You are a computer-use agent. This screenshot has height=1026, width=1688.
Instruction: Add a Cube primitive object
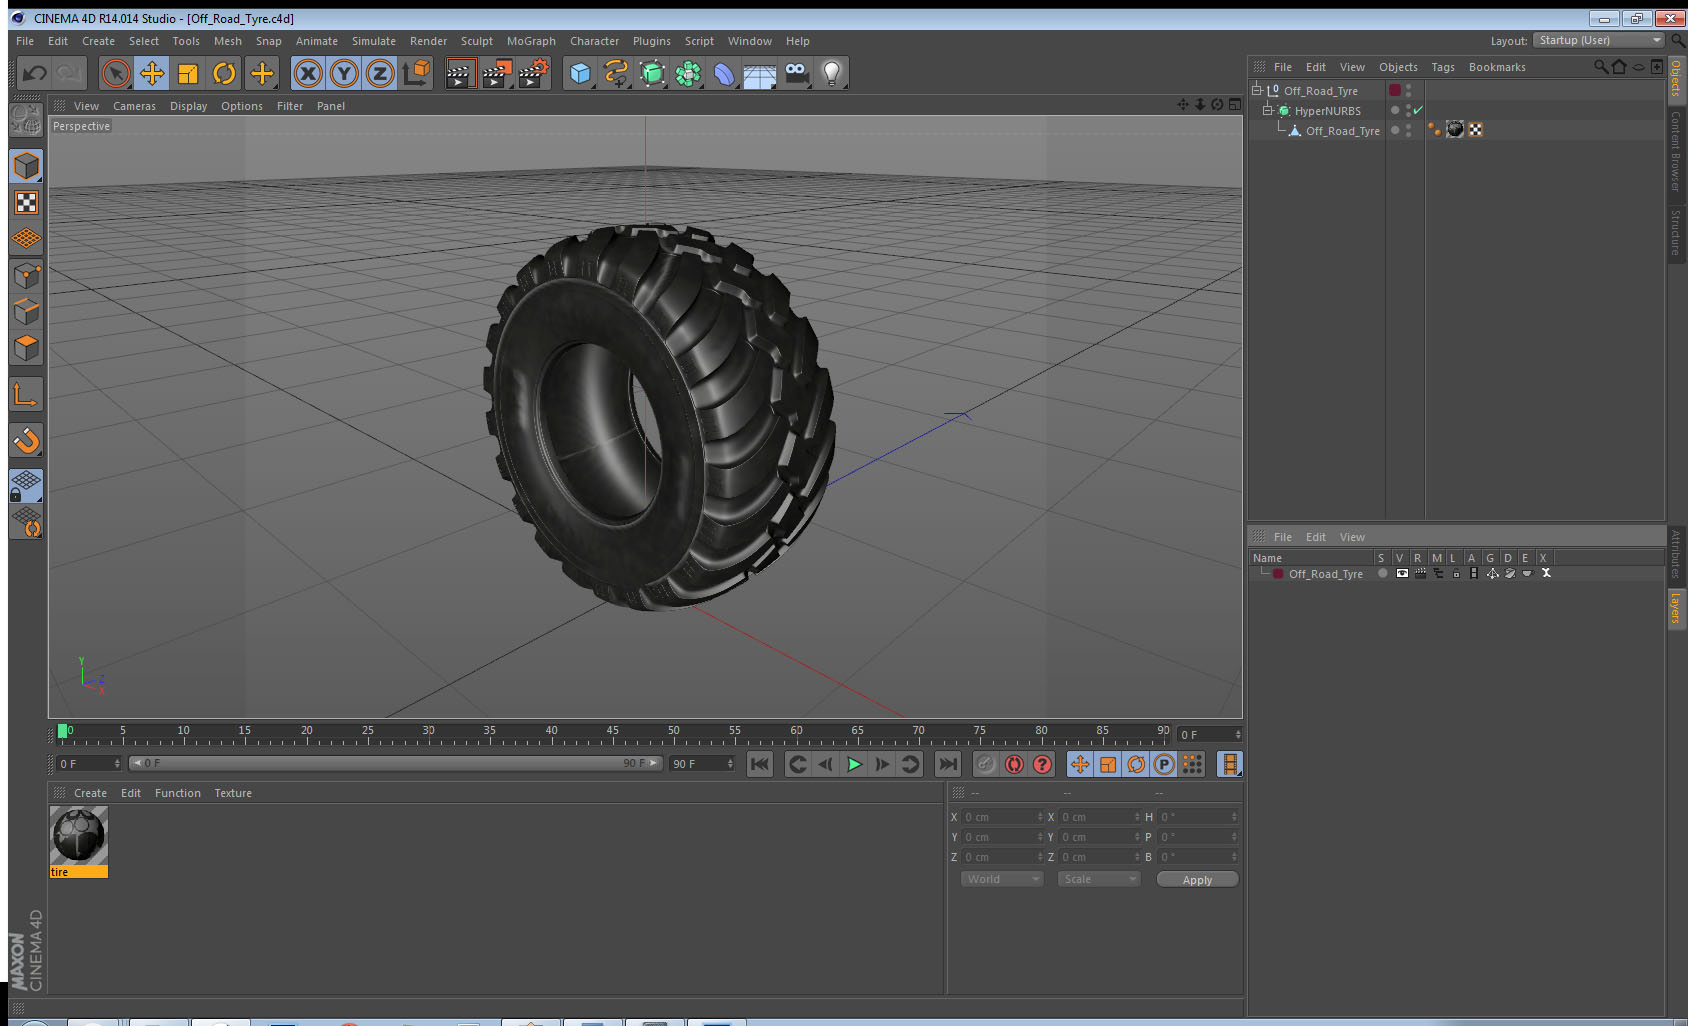(x=580, y=73)
